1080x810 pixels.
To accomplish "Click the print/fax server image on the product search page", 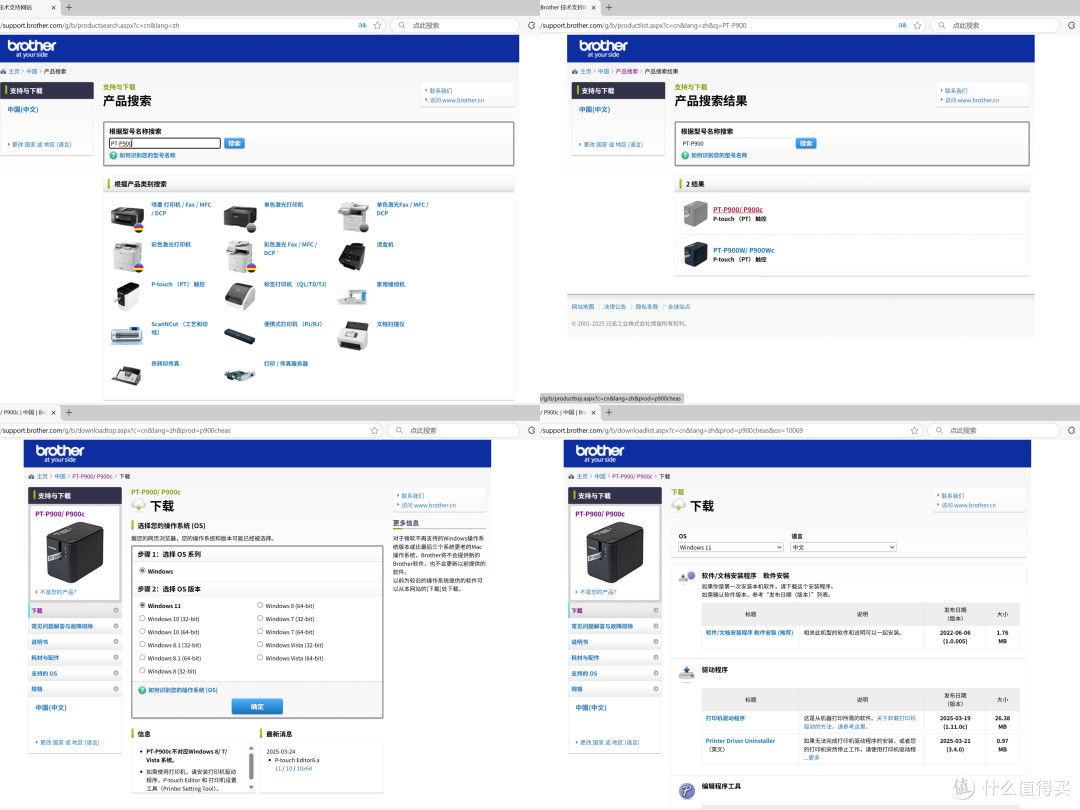I will click(240, 375).
